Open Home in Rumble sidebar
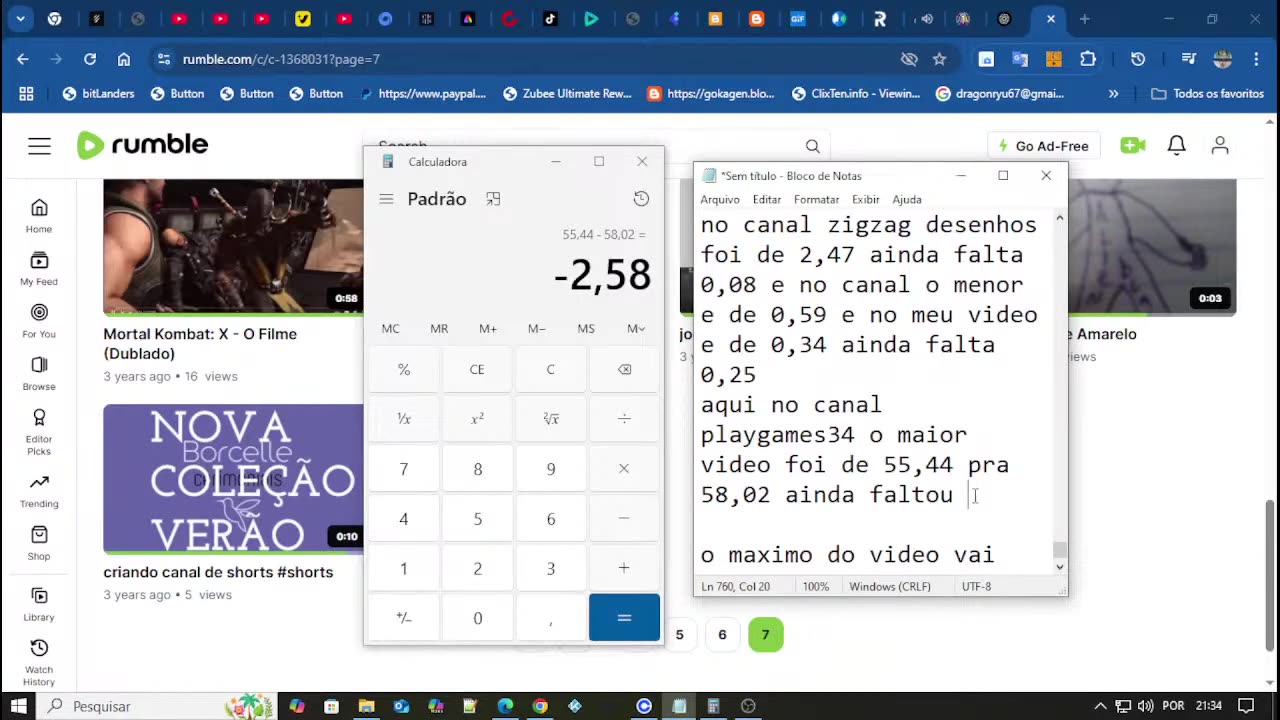 [39, 216]
